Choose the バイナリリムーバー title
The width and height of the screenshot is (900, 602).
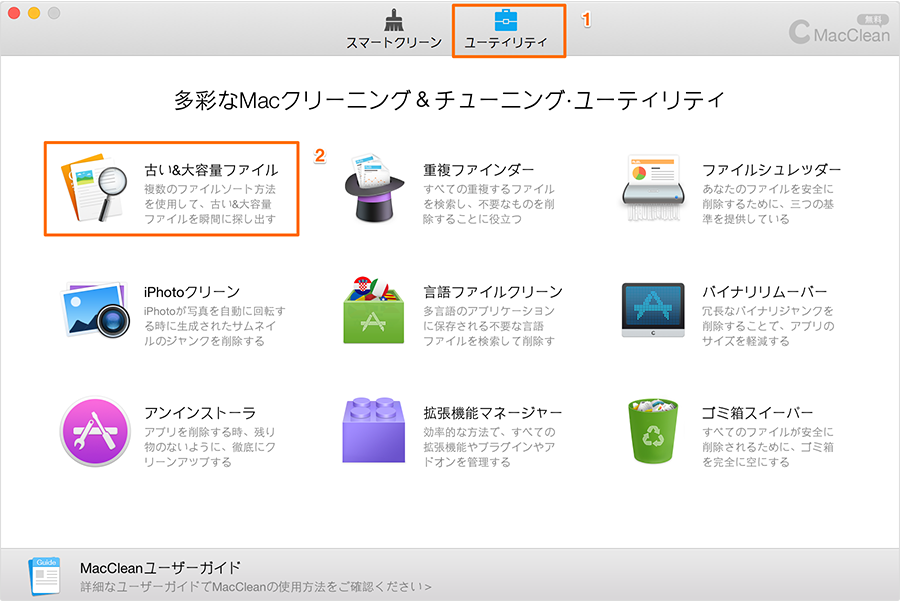point(765,292)
